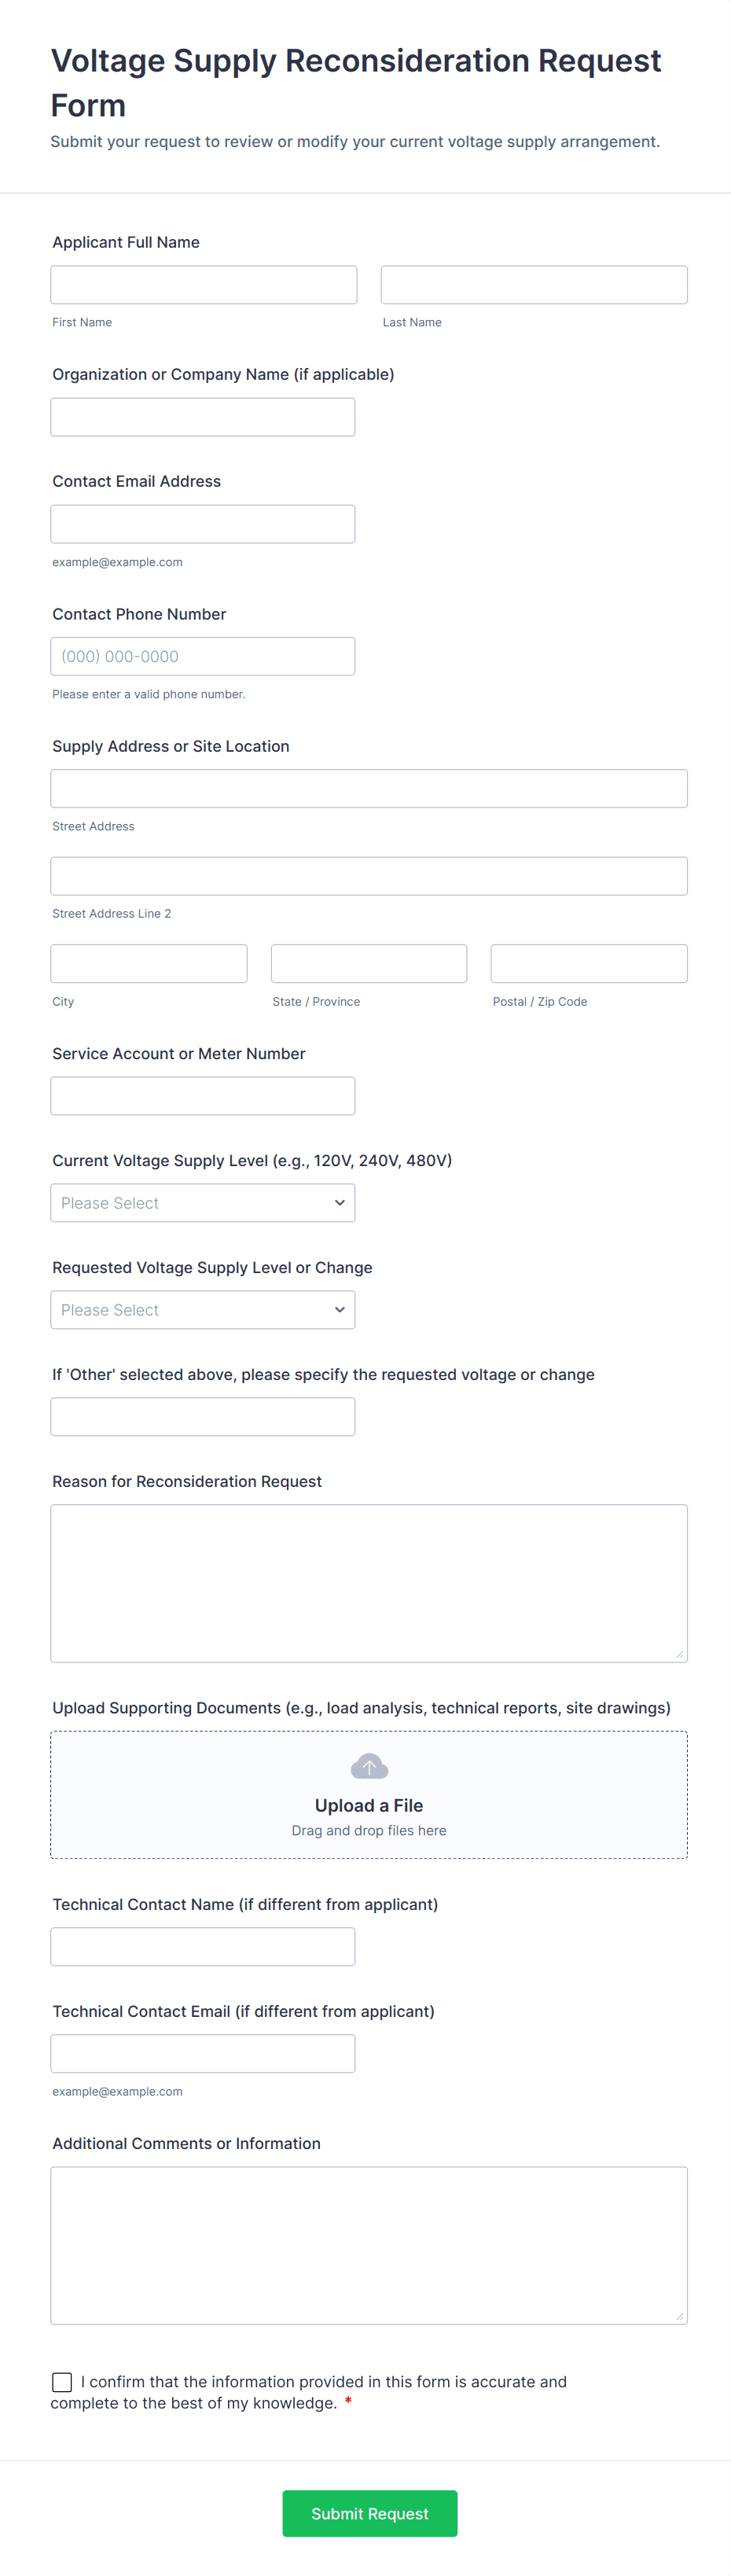Click the cloud upload icon

(x=369, y=1767)
